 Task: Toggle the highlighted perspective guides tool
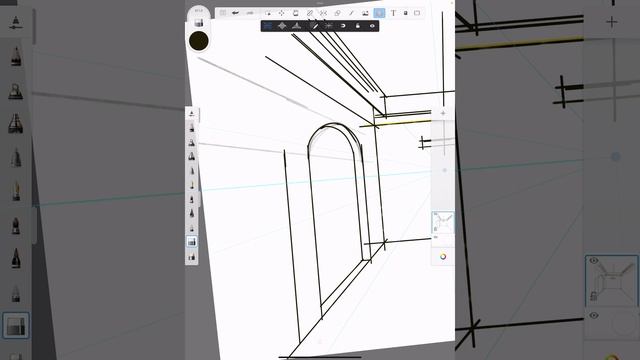coord(379,13)
